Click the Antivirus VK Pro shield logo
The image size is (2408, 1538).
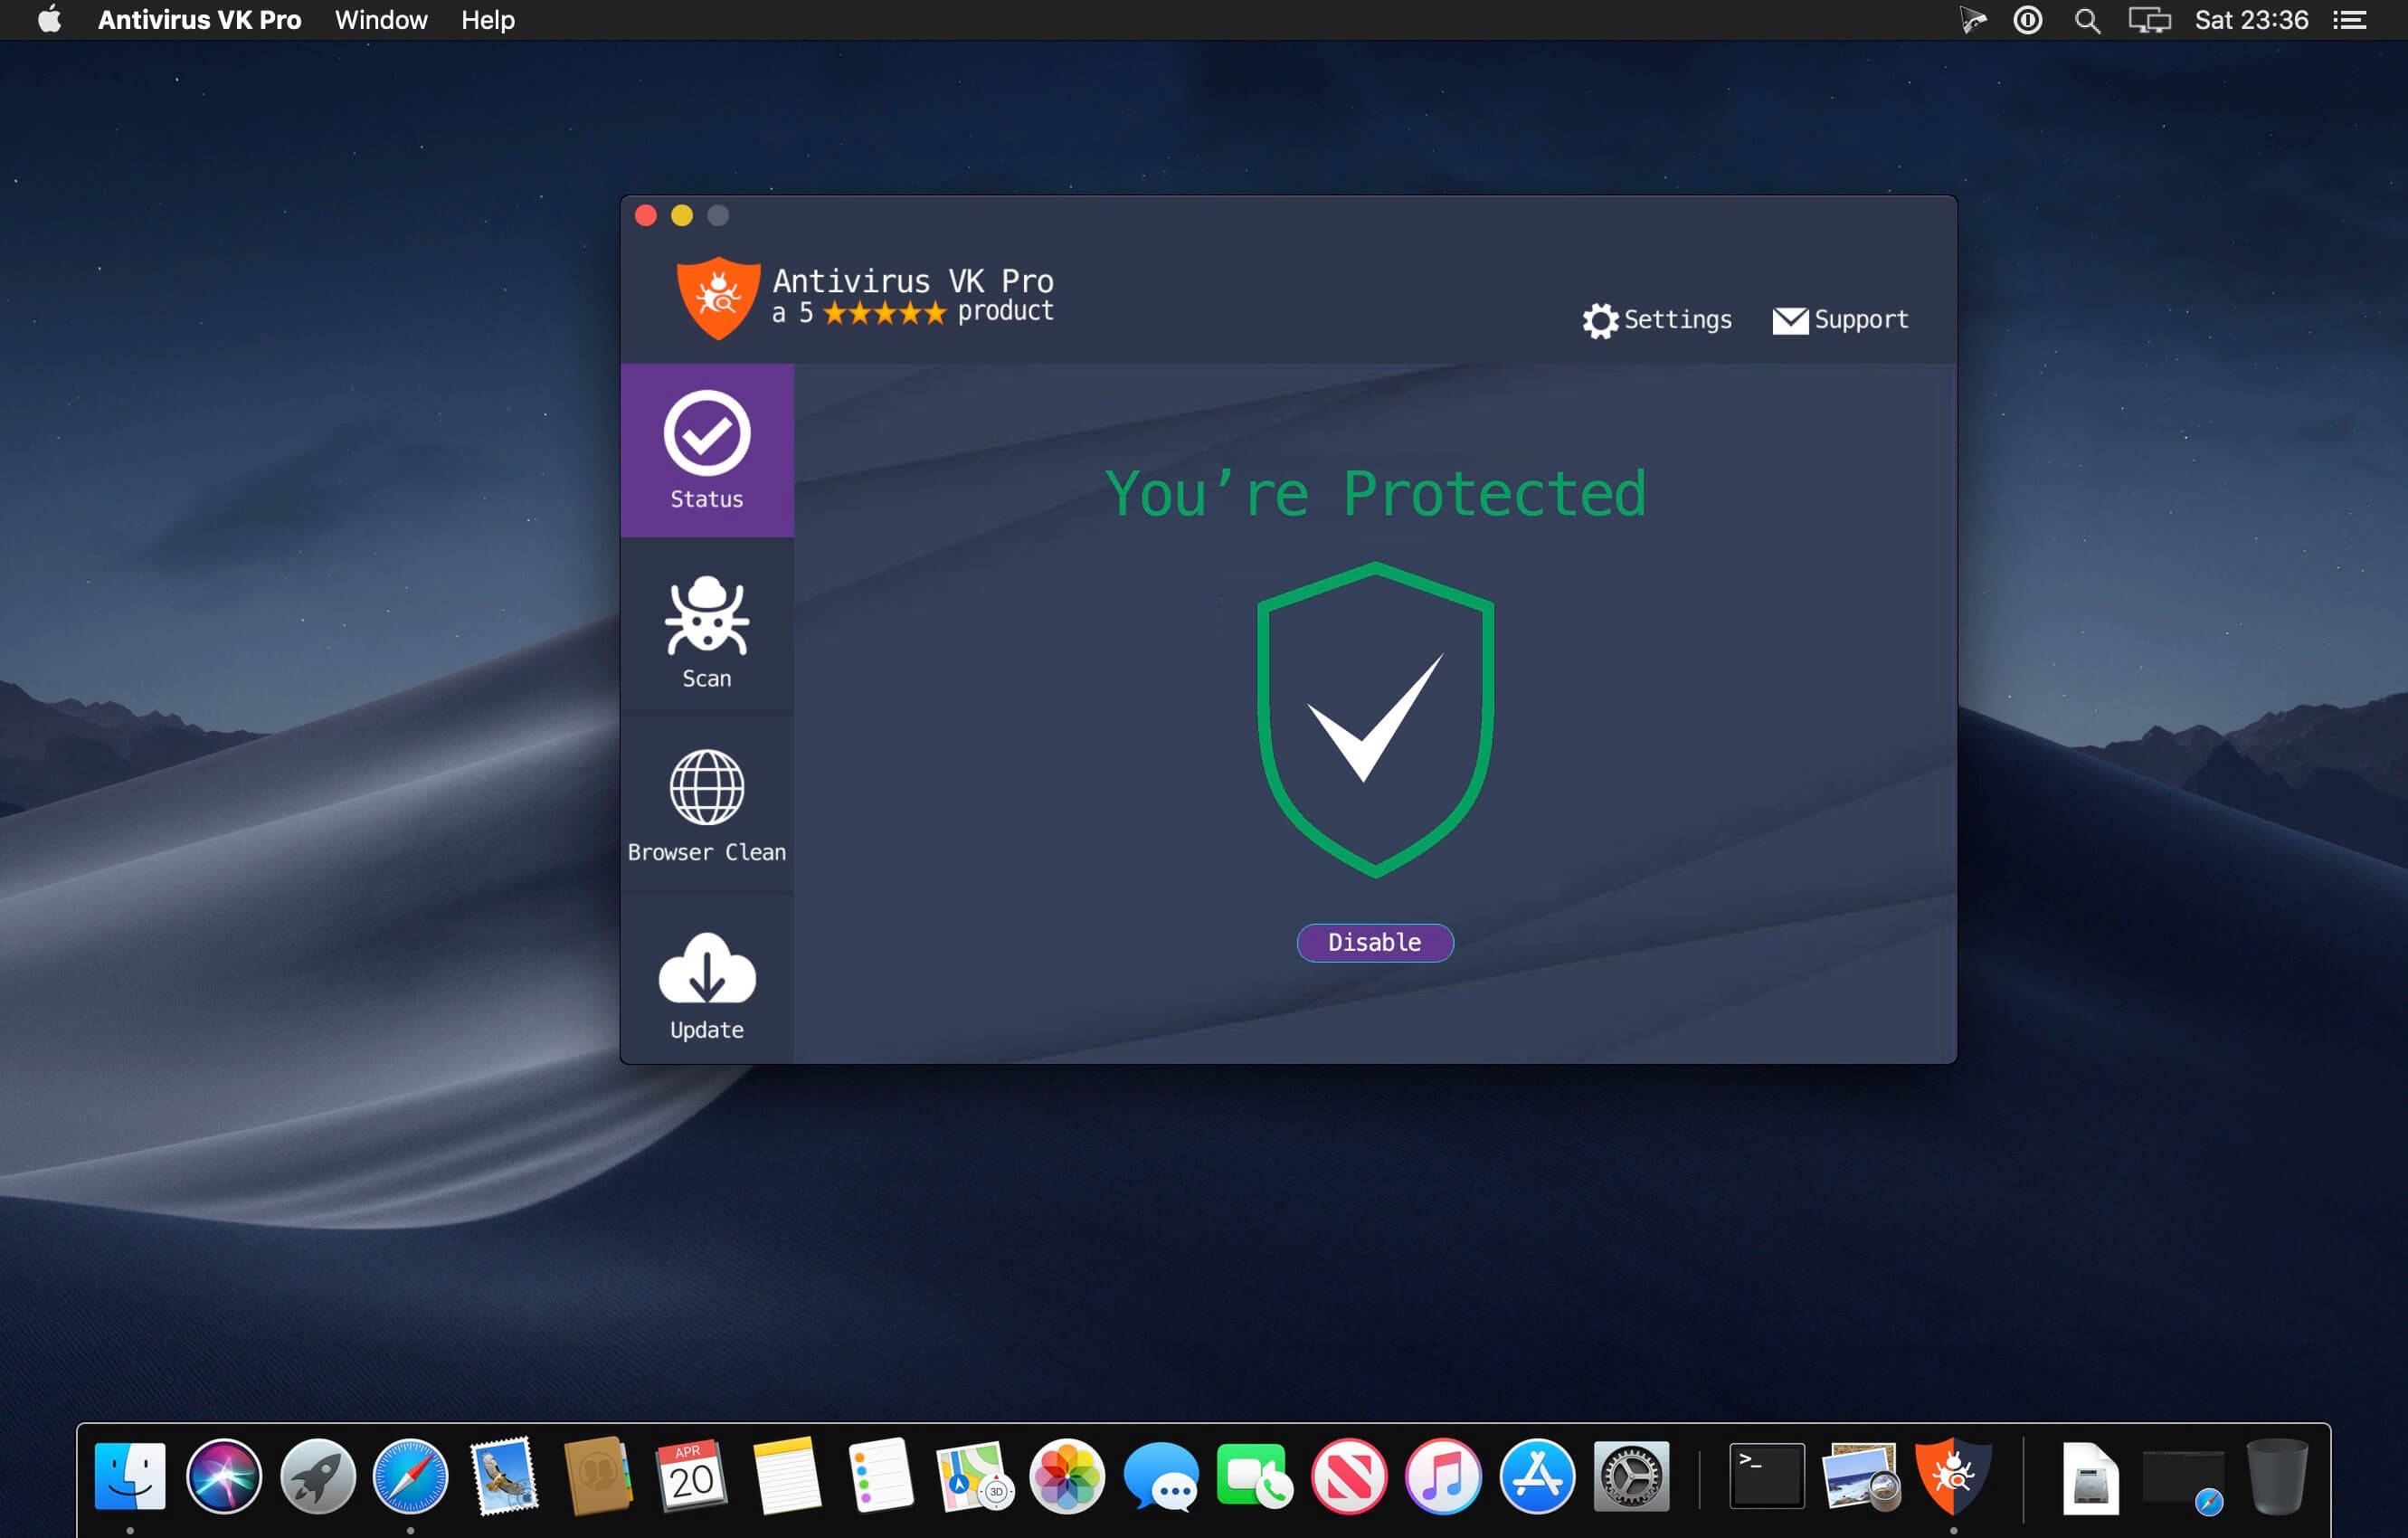coord(718,298)
